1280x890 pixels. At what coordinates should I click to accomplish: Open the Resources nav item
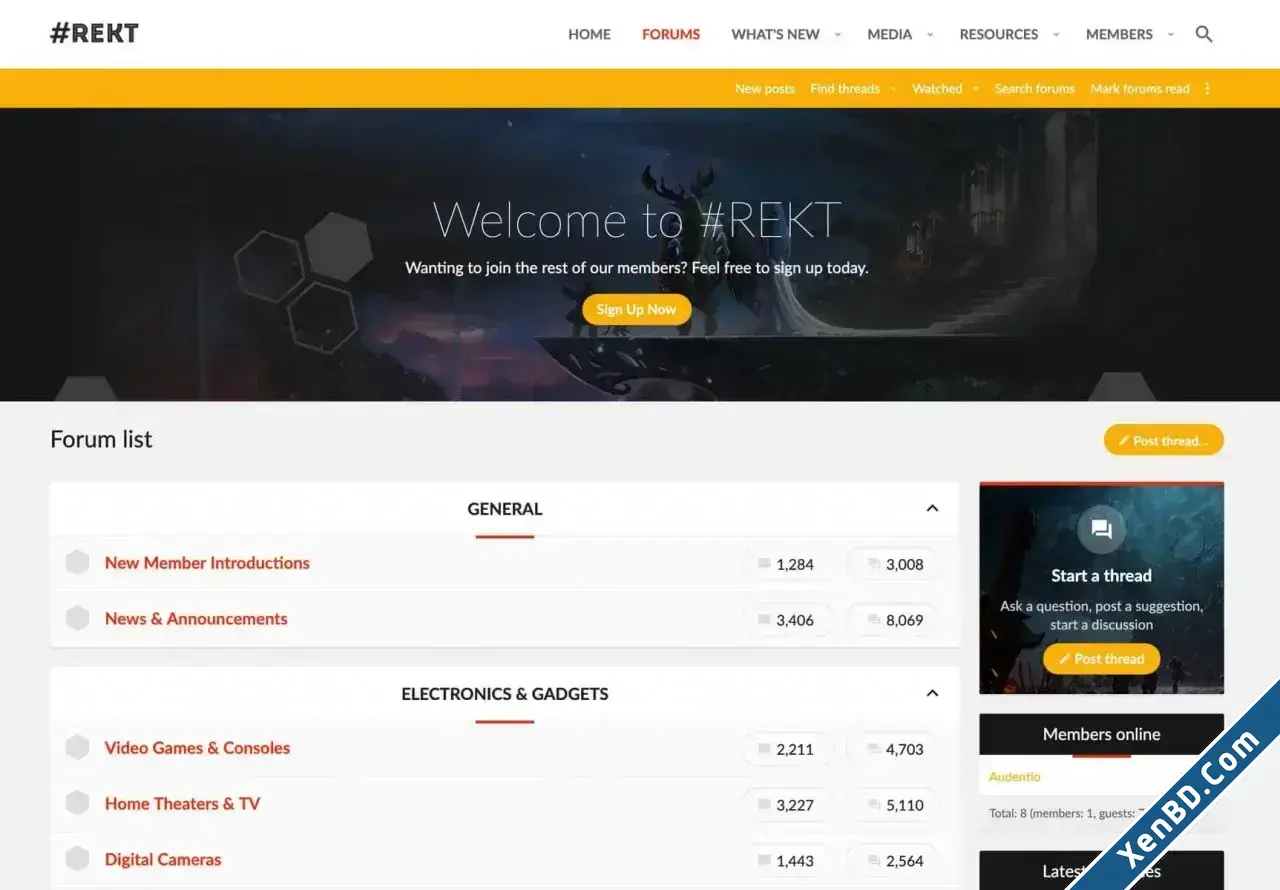[x=998, y=34]
